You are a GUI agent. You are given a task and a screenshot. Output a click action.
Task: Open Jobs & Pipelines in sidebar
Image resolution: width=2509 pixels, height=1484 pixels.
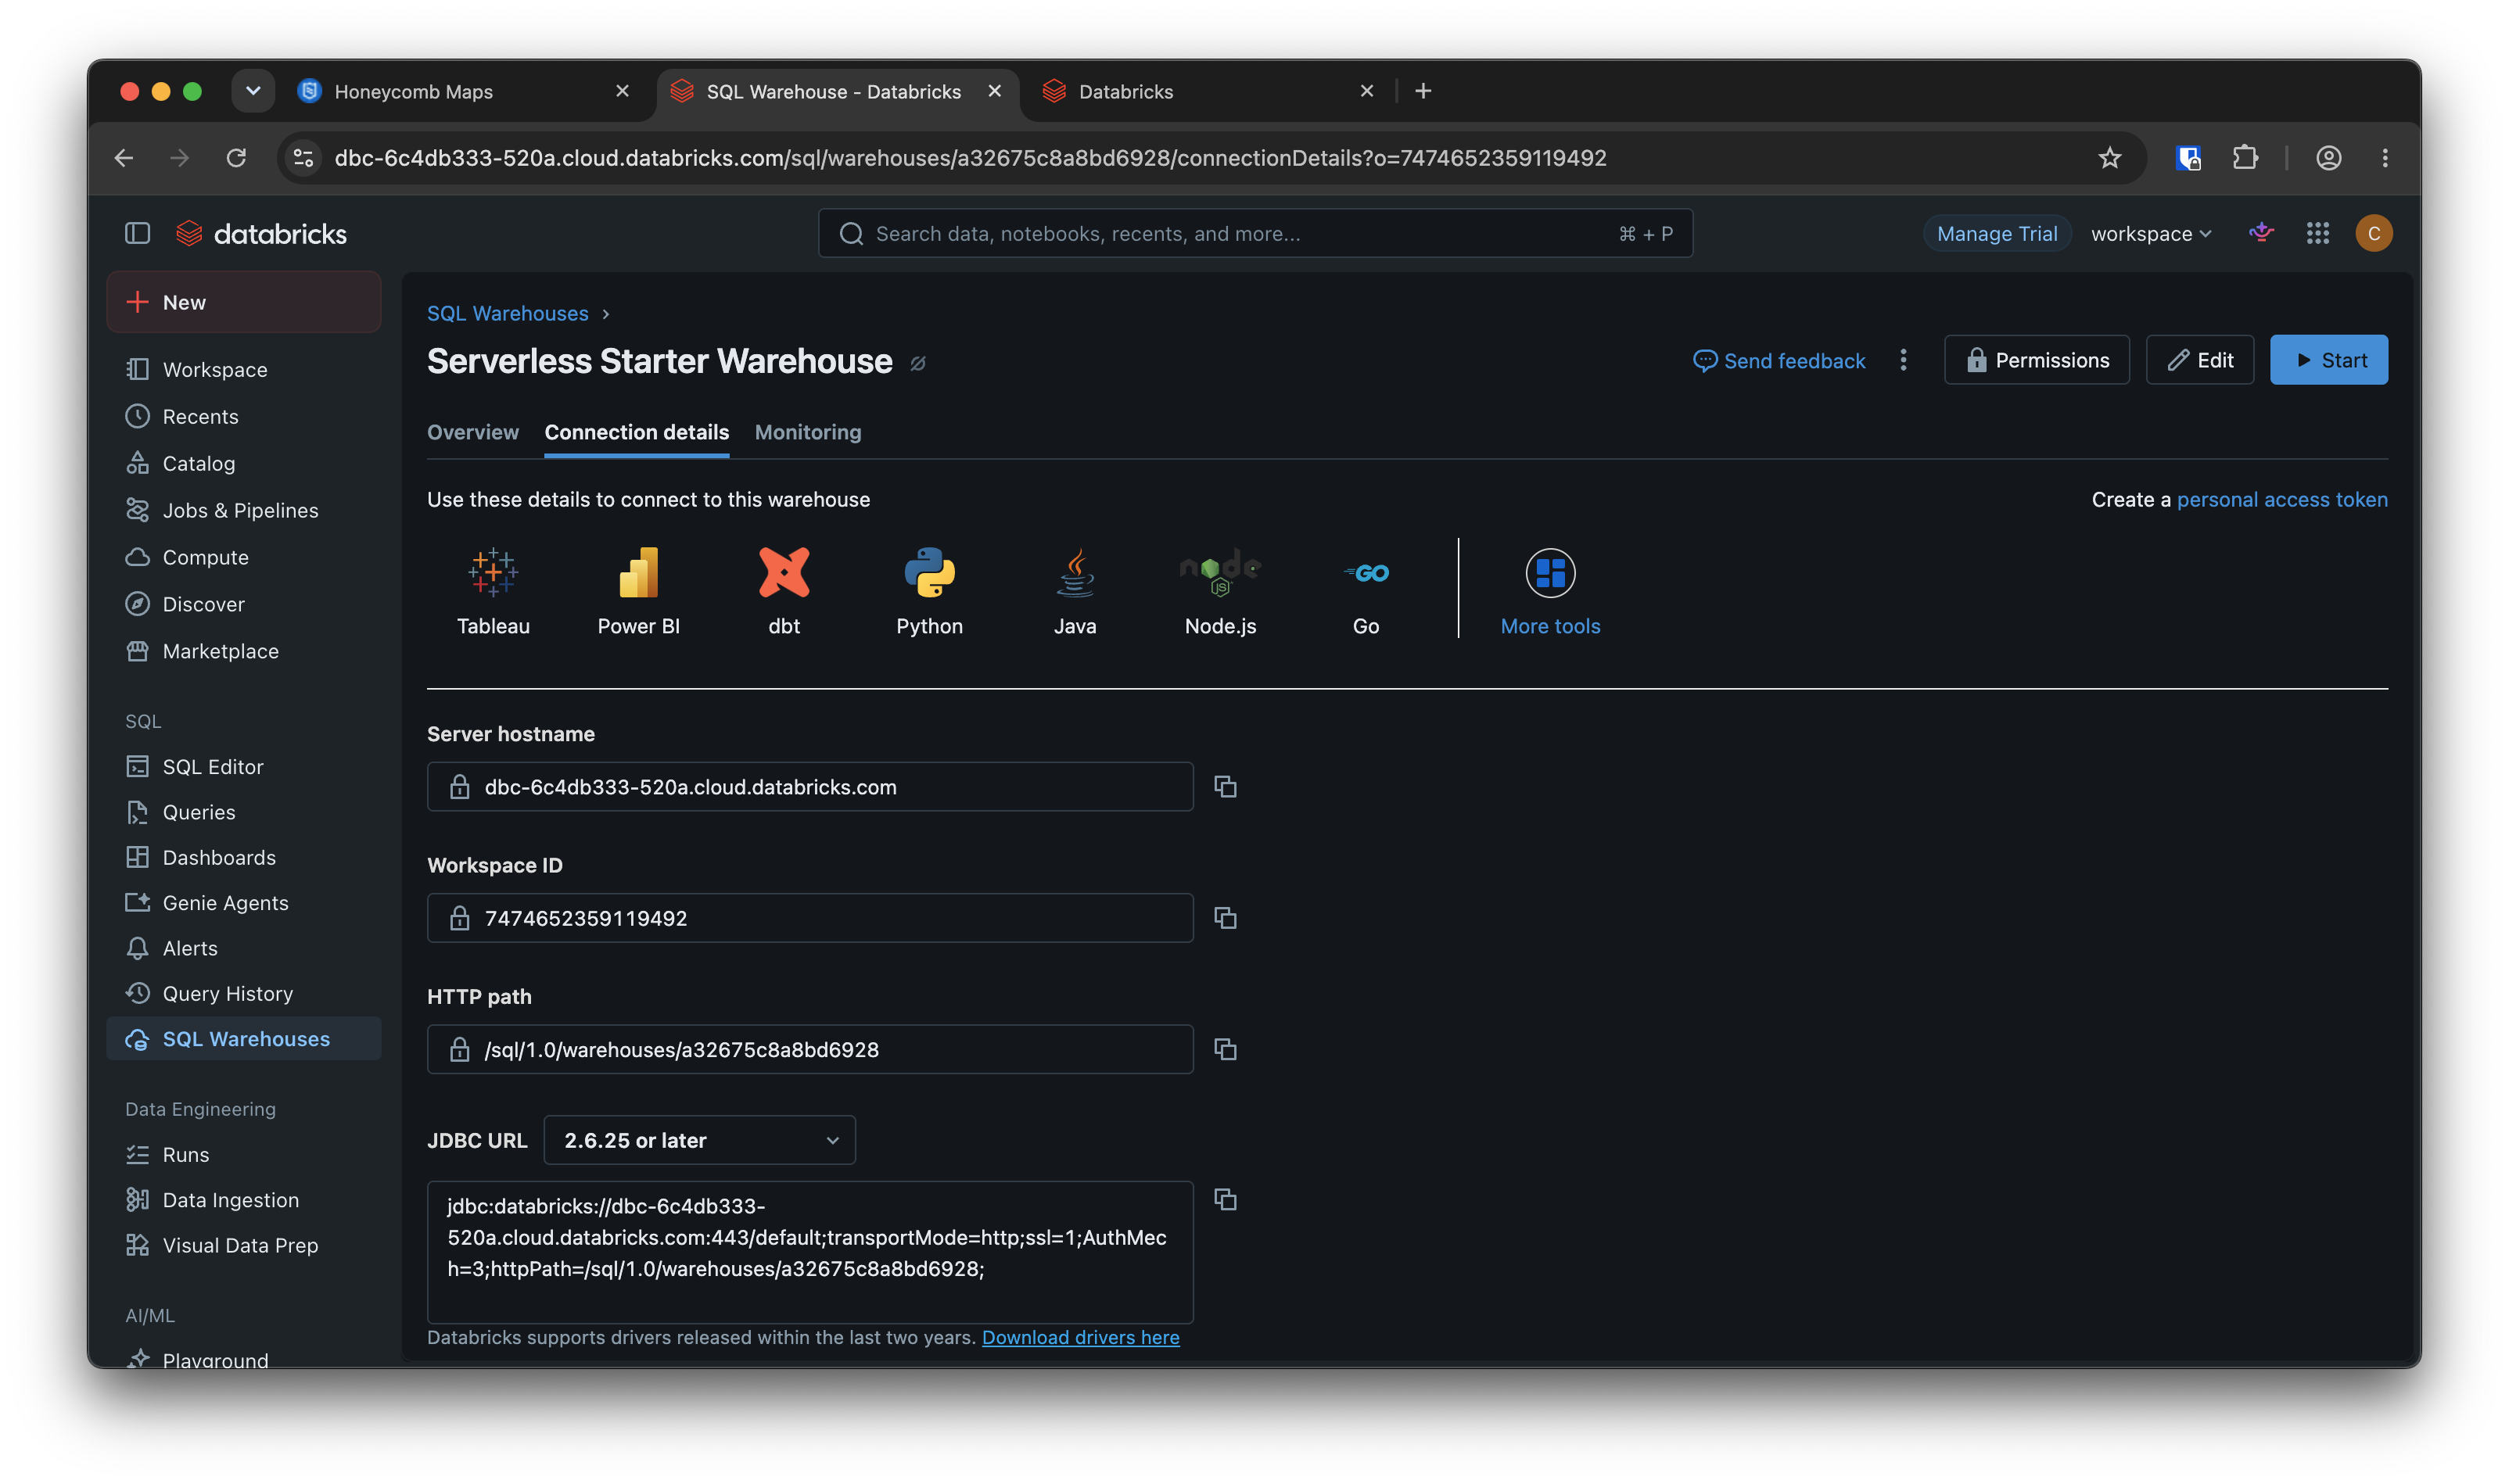pos(243,510)
